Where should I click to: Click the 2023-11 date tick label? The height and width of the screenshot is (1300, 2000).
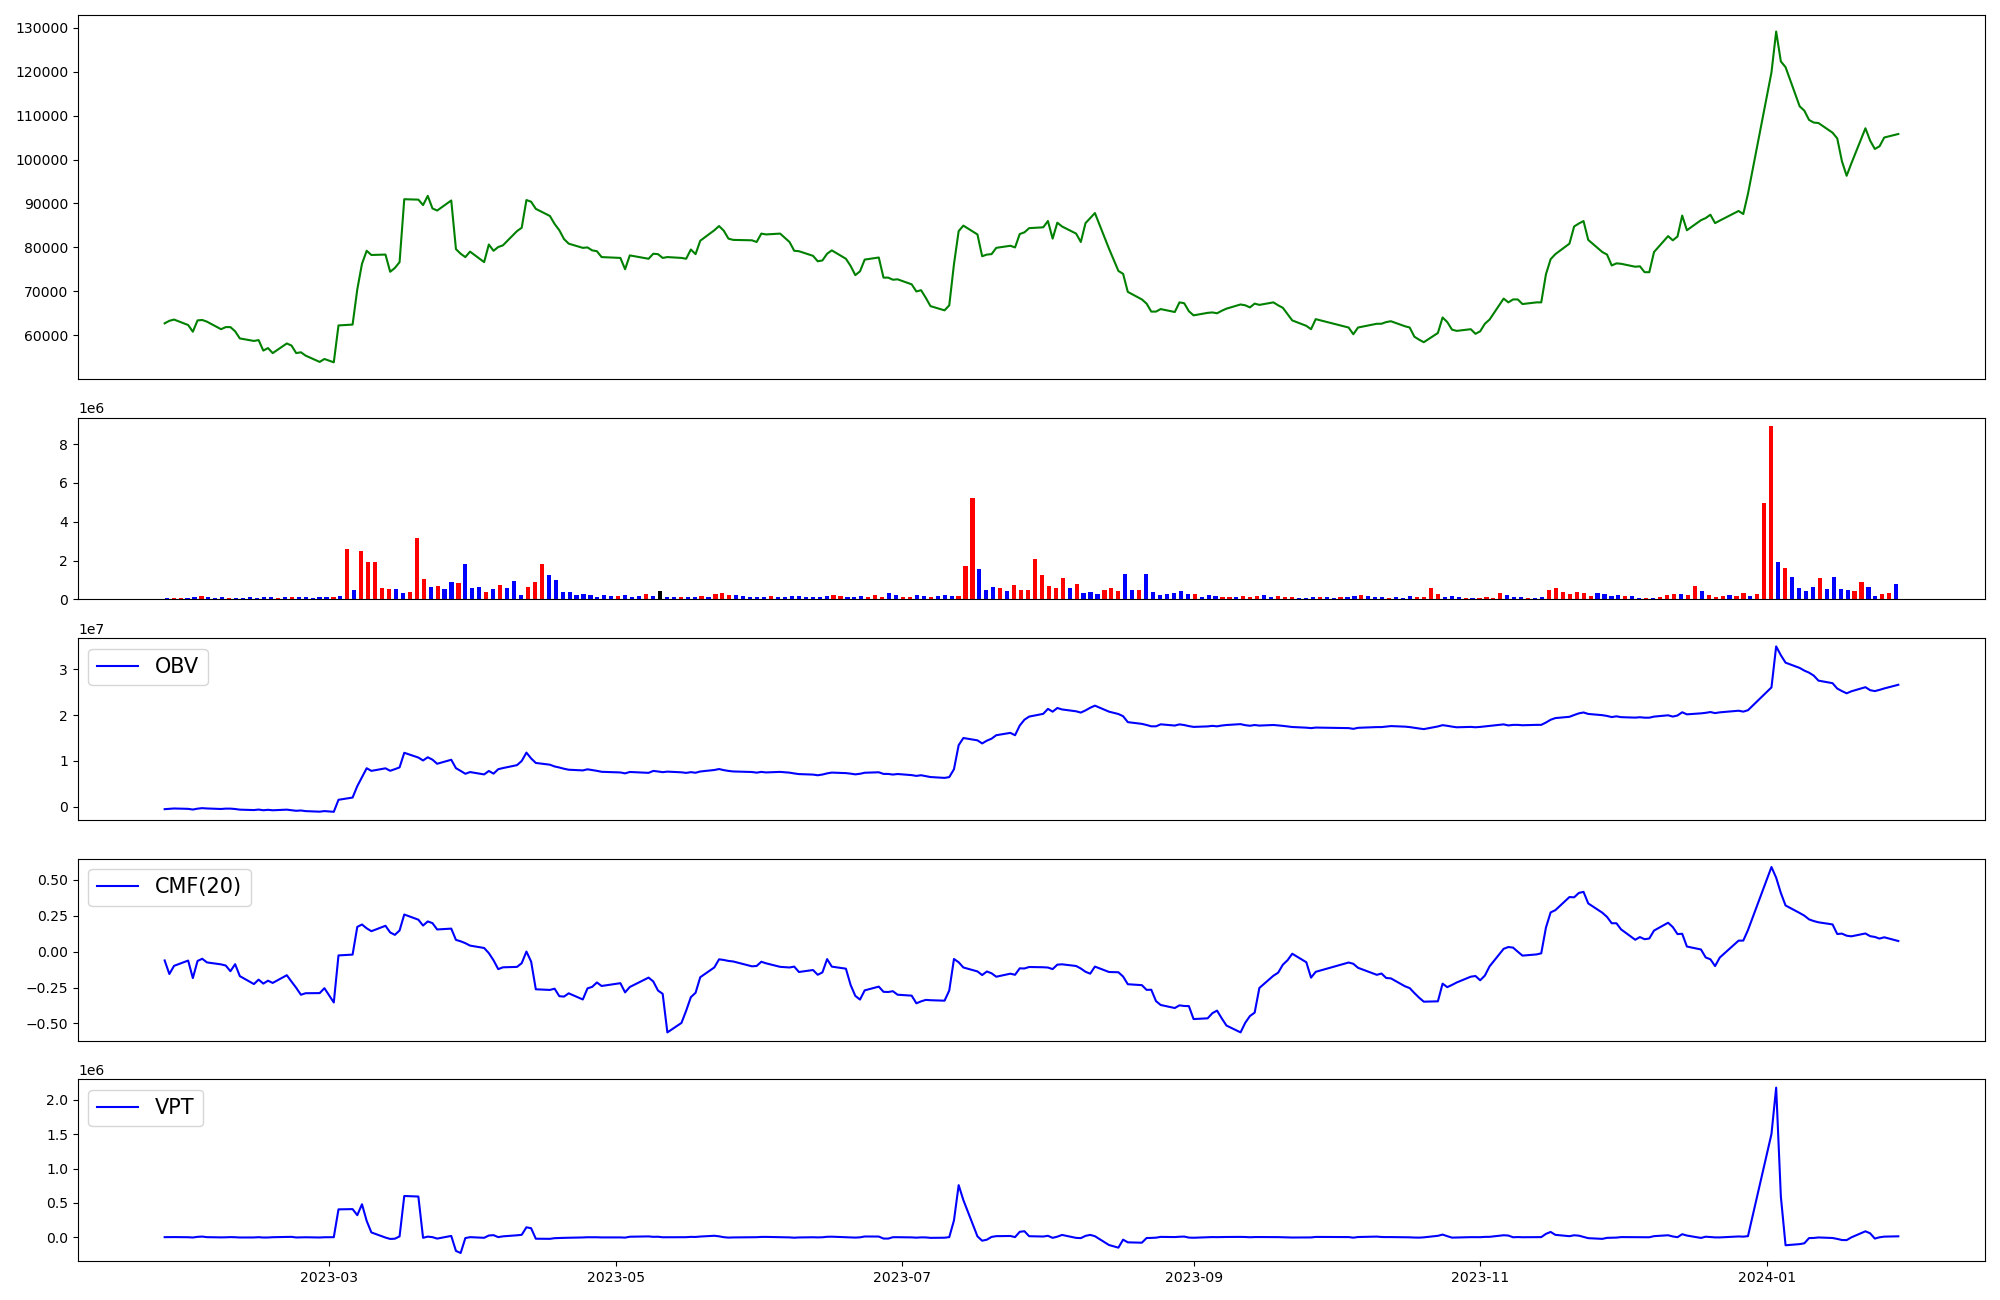[x=1480, y=1277]
